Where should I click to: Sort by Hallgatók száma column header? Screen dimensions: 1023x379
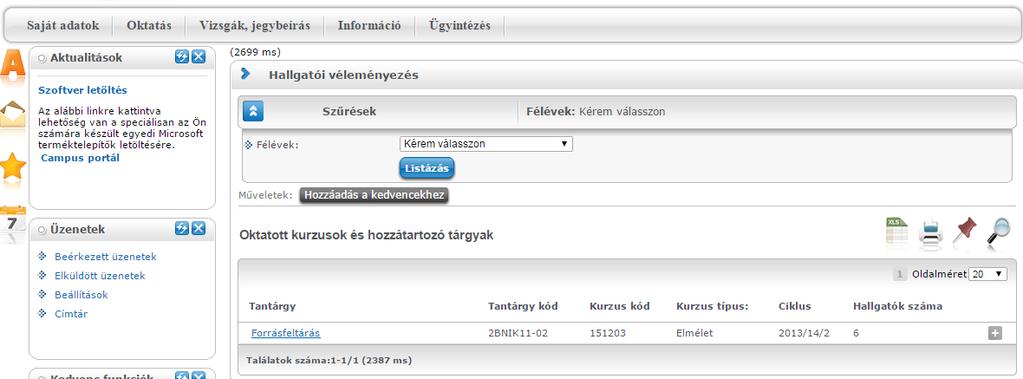898,306
